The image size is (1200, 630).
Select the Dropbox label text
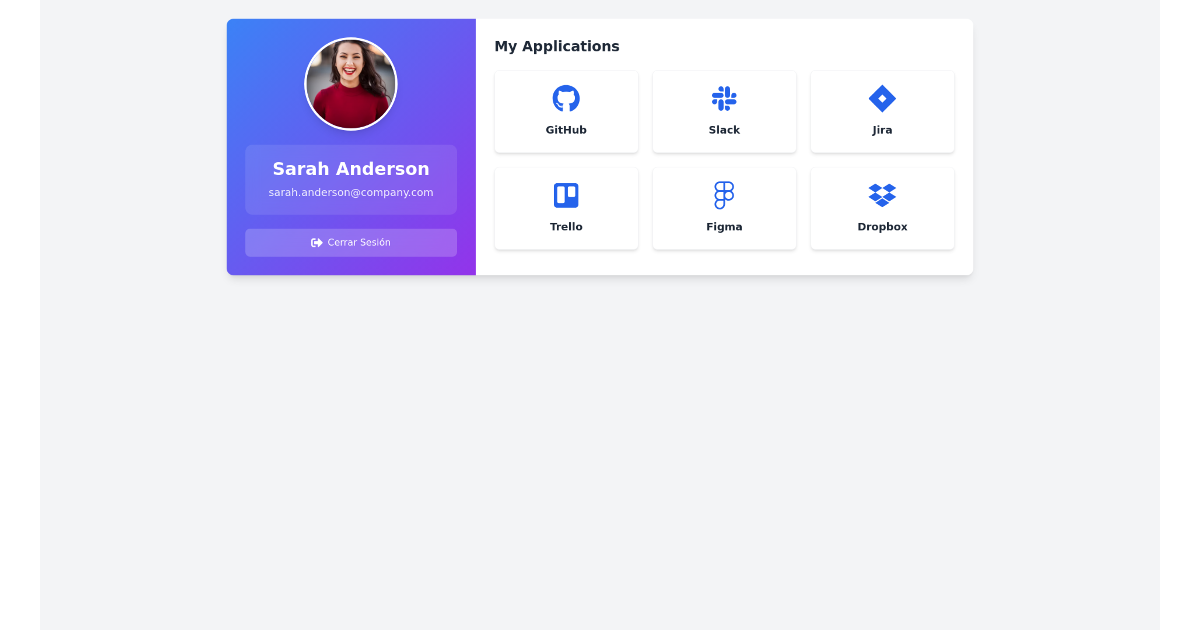882,226
